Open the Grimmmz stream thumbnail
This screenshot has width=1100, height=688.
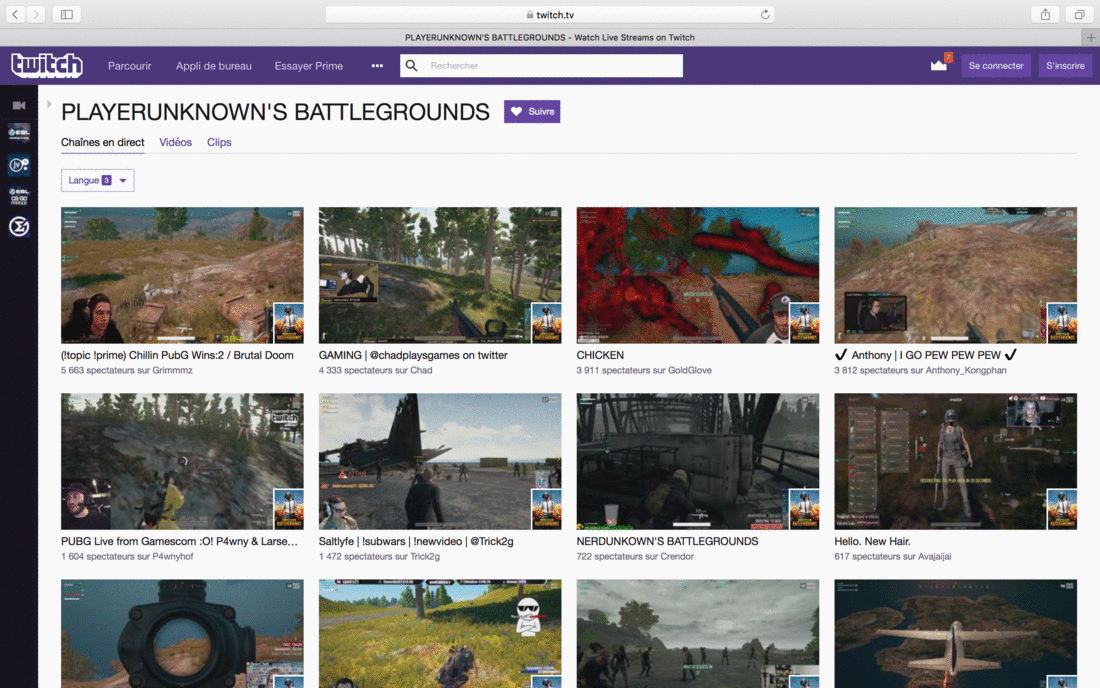tap(182, 275)
